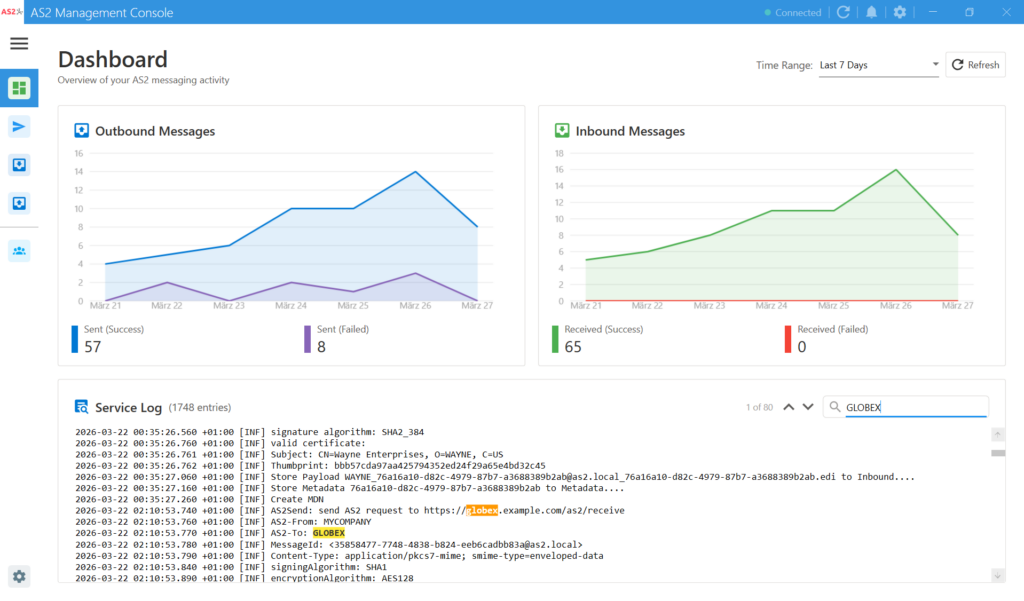Click the Connected status indicator
The height and width of the screenshot is (601, 1024).
pyautogui.click(x=792, y=13)
